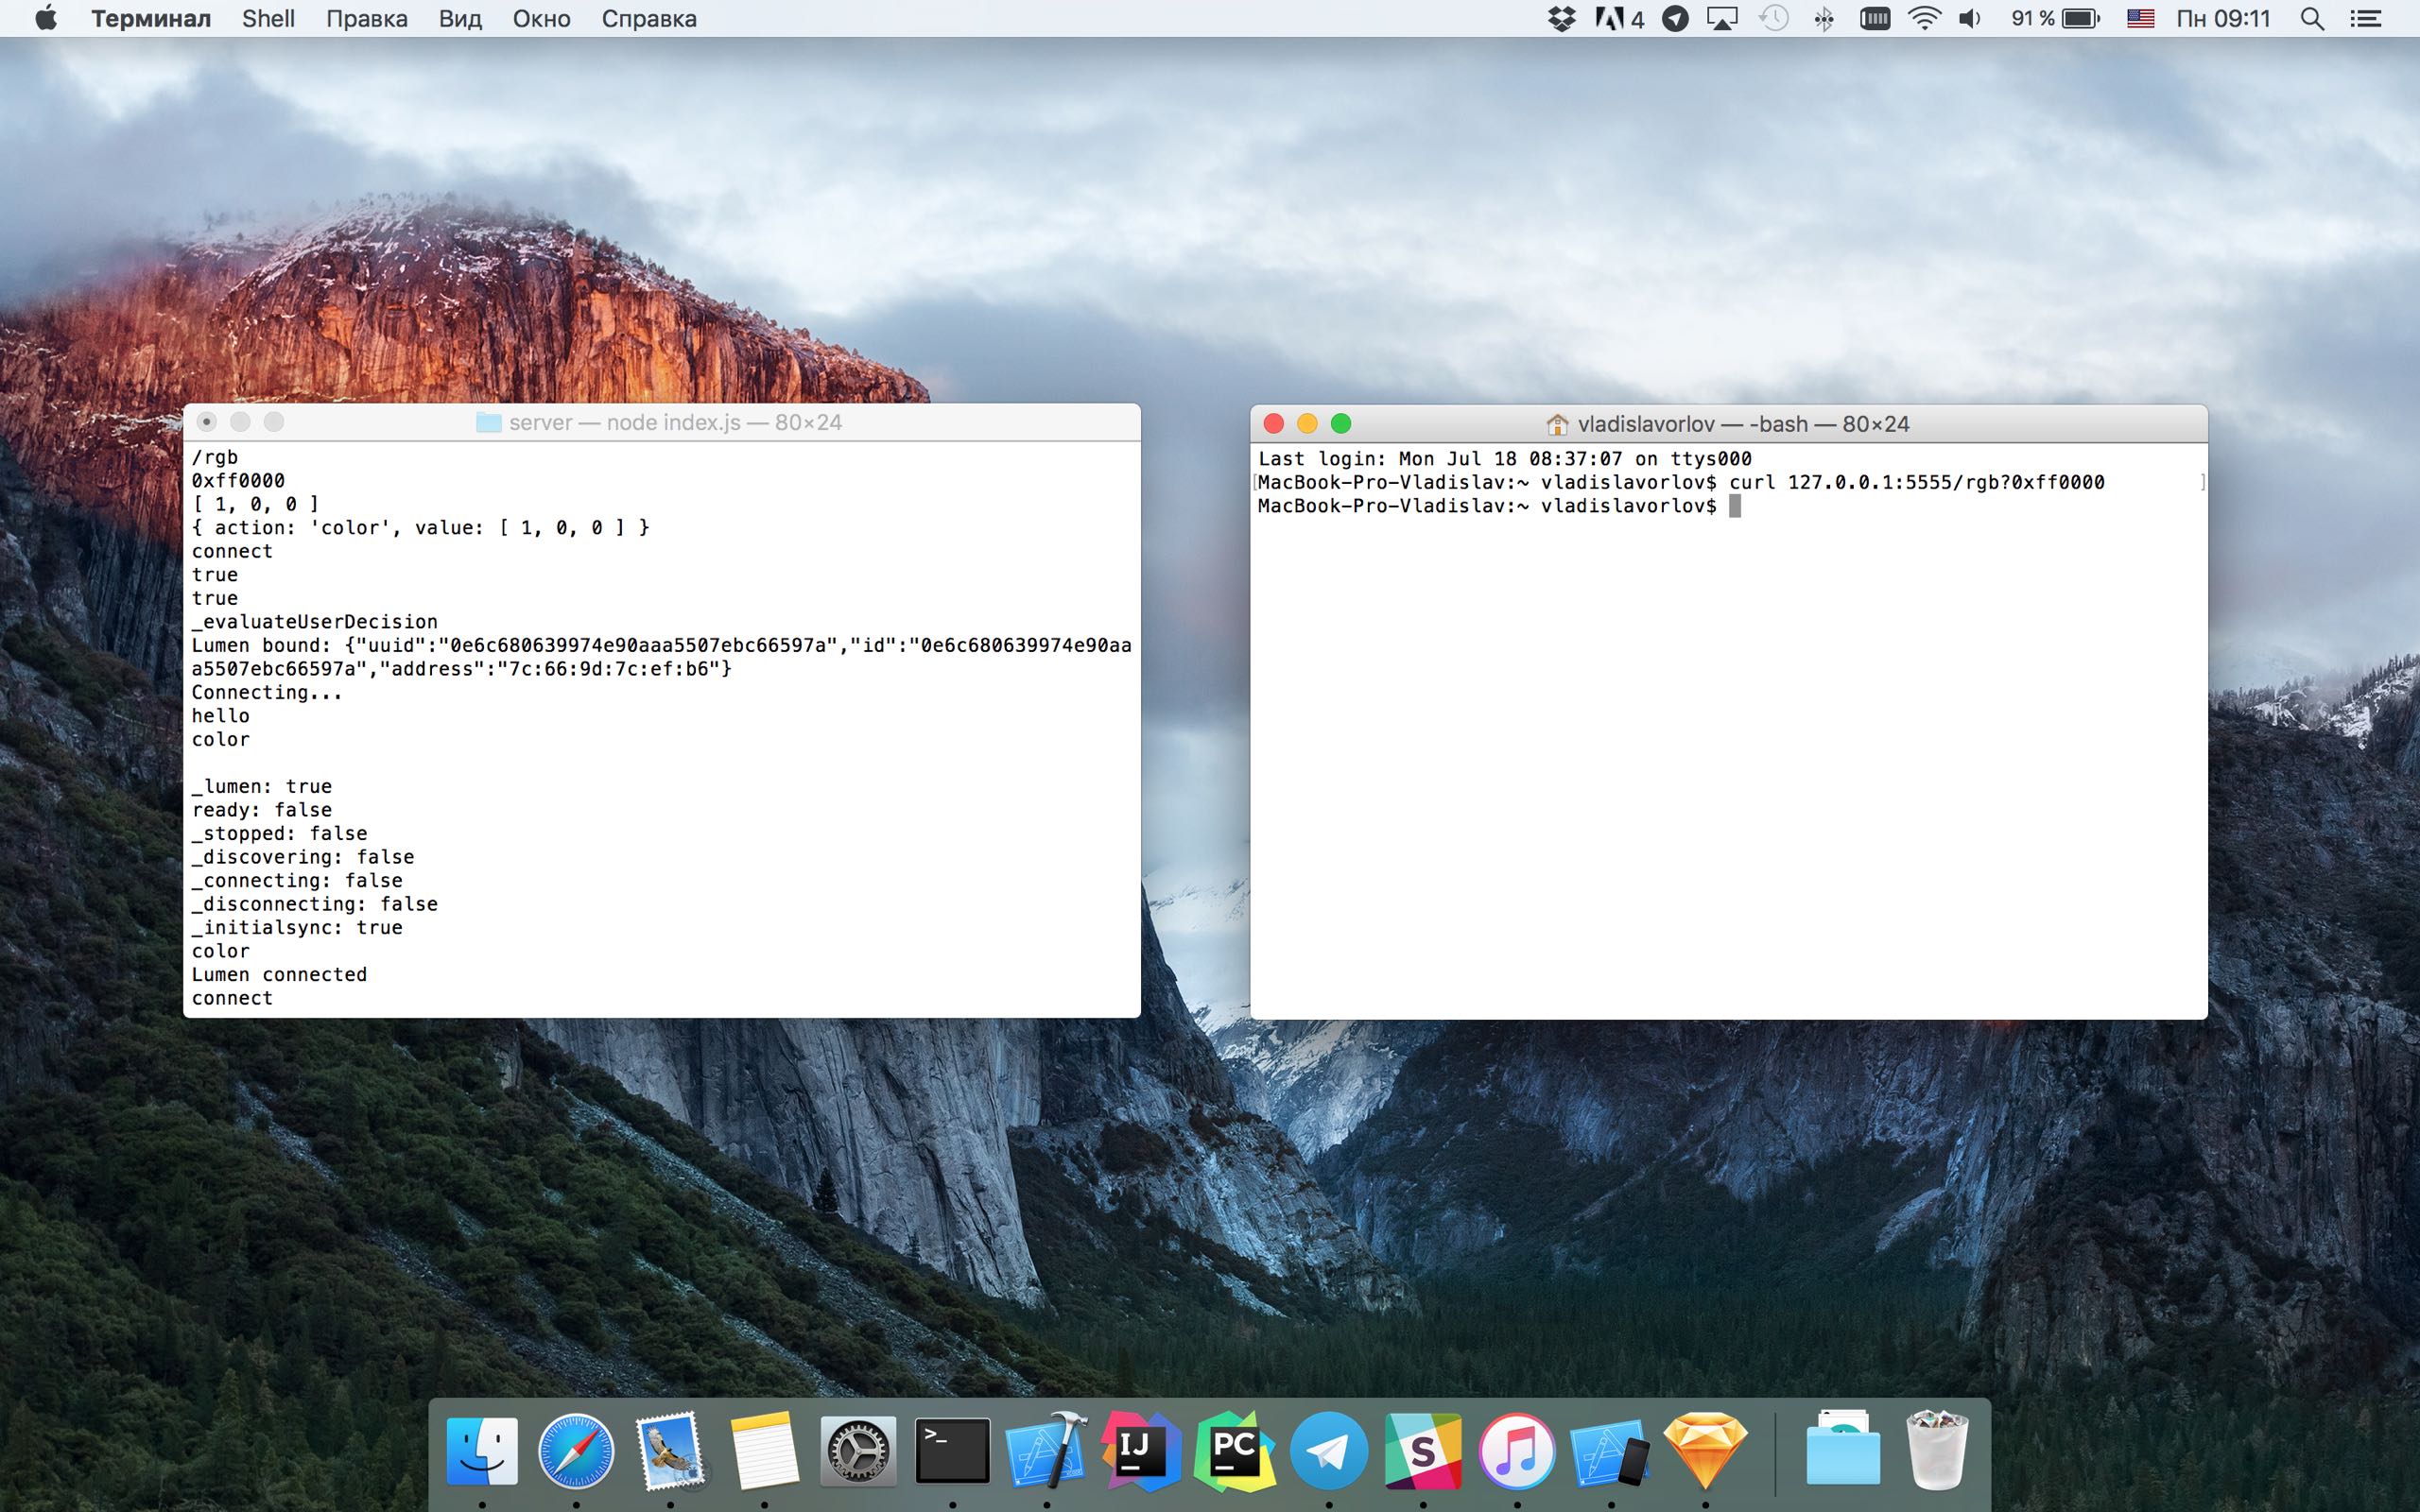2420x1512 pixels.
Task: Click the Bluetooth status icon
Action: [1823, 18]
